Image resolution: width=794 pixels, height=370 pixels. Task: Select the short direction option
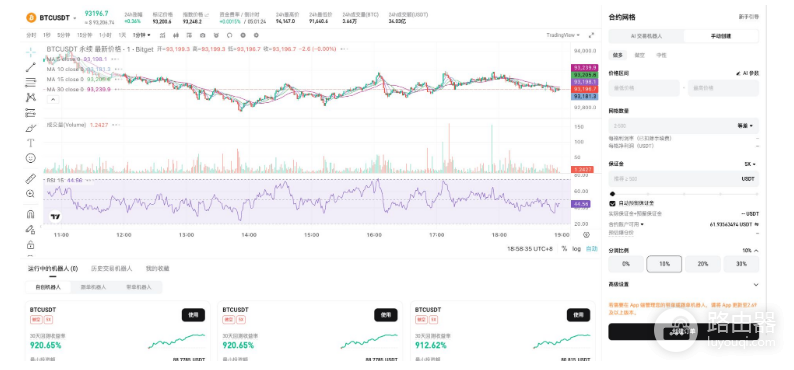[x=640, y=55]
